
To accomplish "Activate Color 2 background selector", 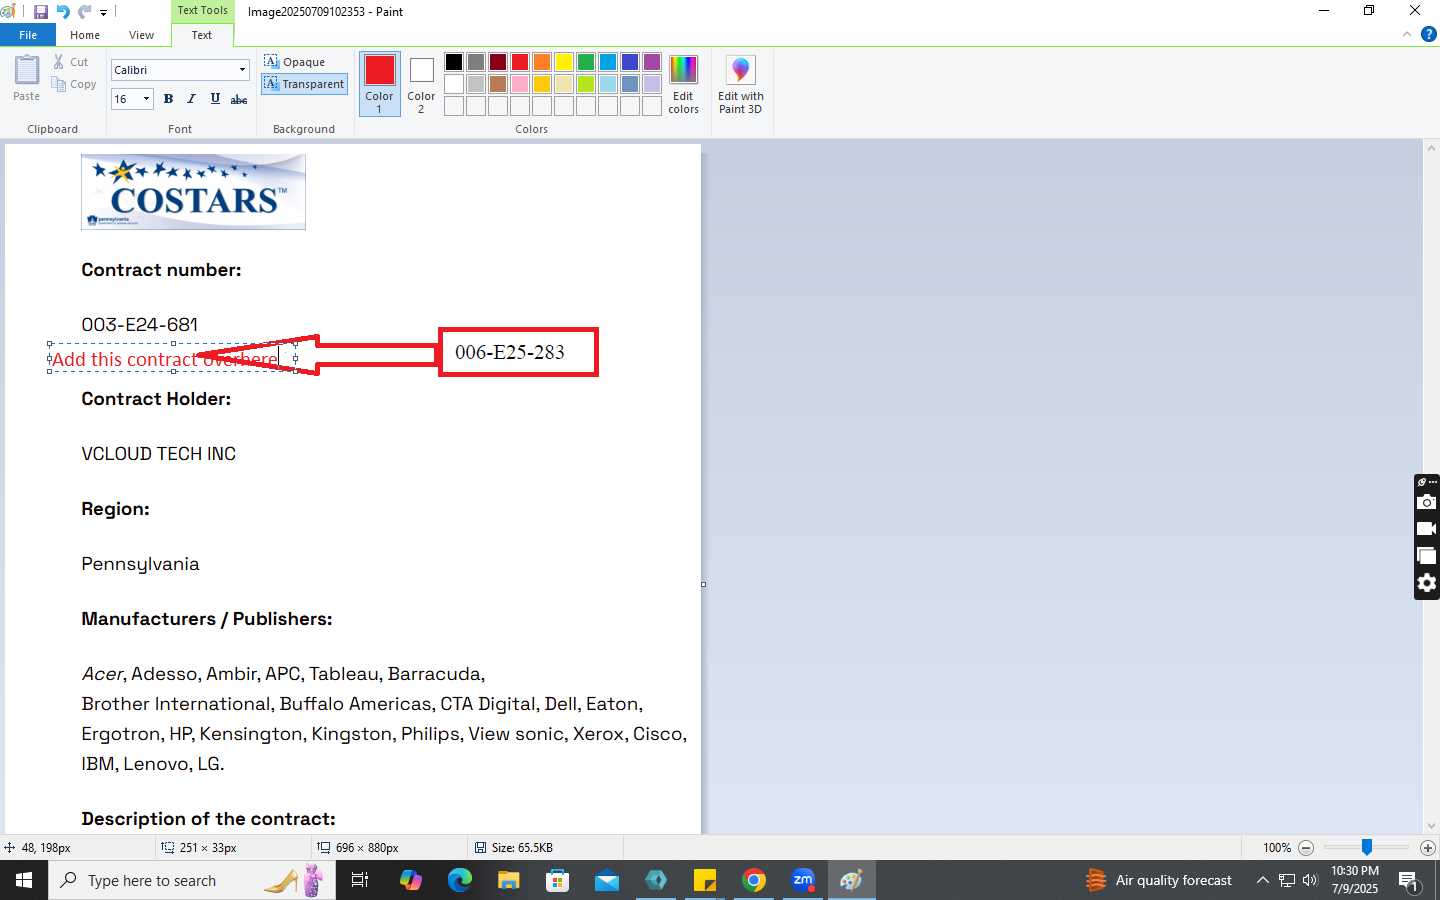I will coord(421,84).
